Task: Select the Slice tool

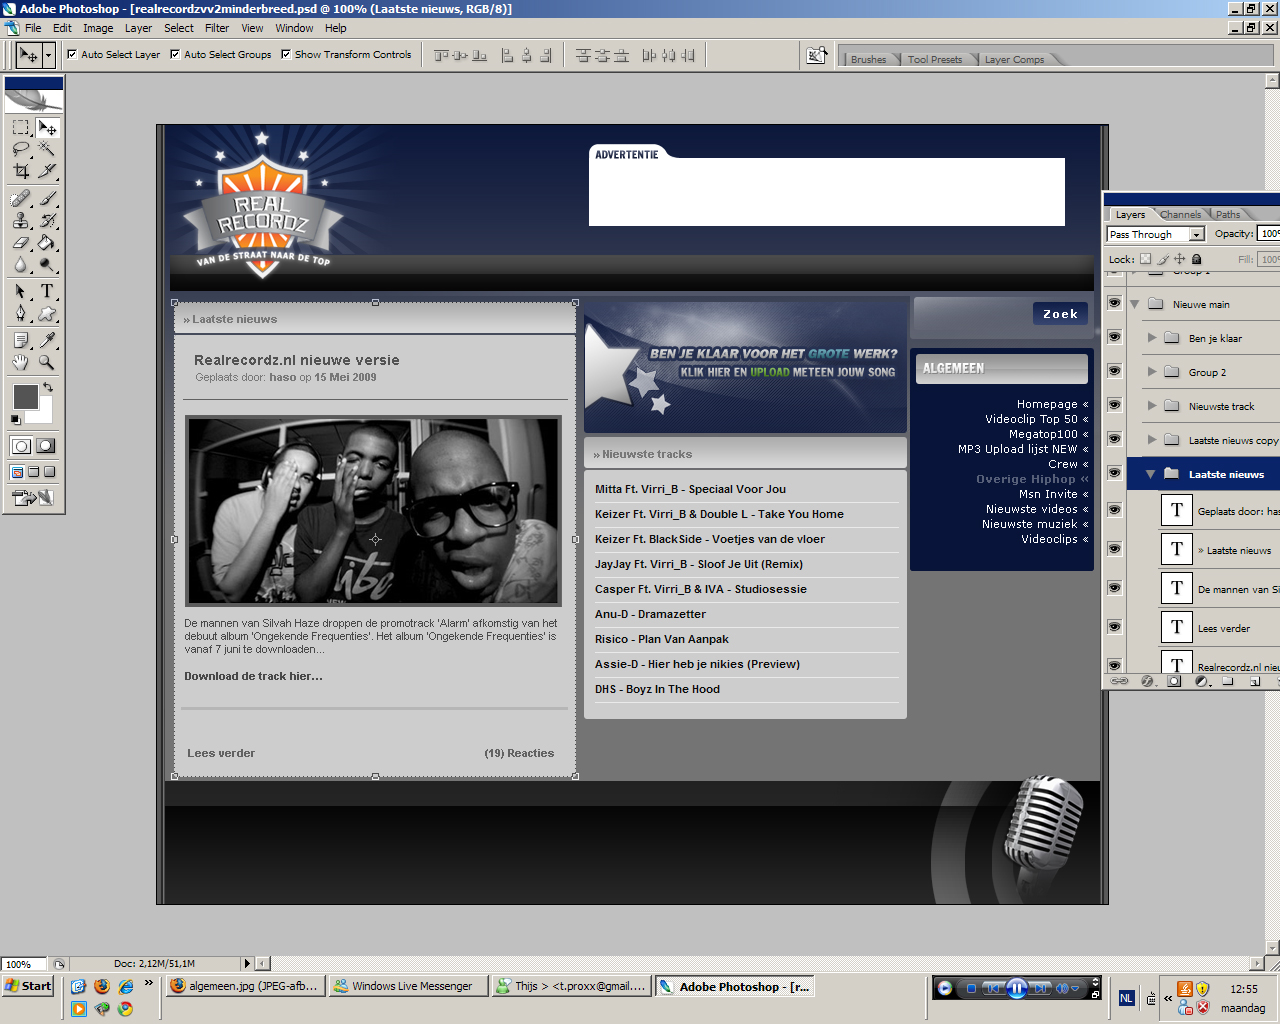Action: (x=47, y=171)
